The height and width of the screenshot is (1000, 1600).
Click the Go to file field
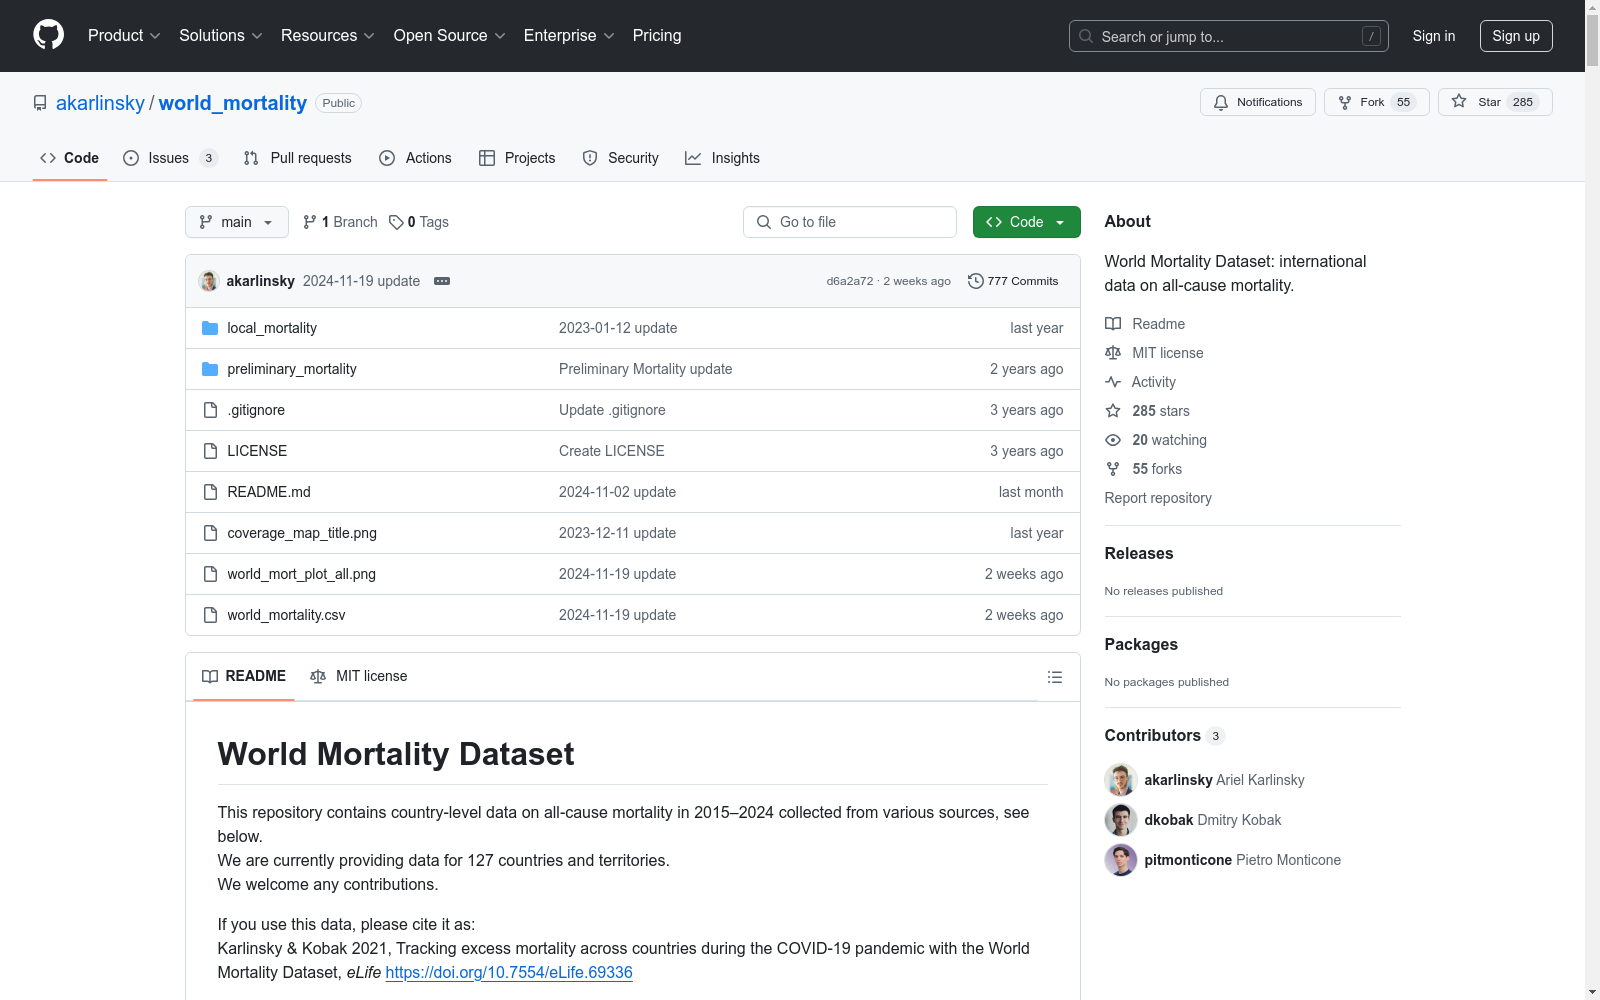850,222
